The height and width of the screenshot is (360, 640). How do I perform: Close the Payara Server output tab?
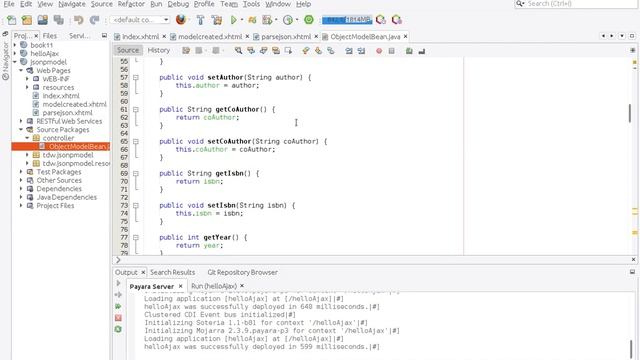coord(180,286)
